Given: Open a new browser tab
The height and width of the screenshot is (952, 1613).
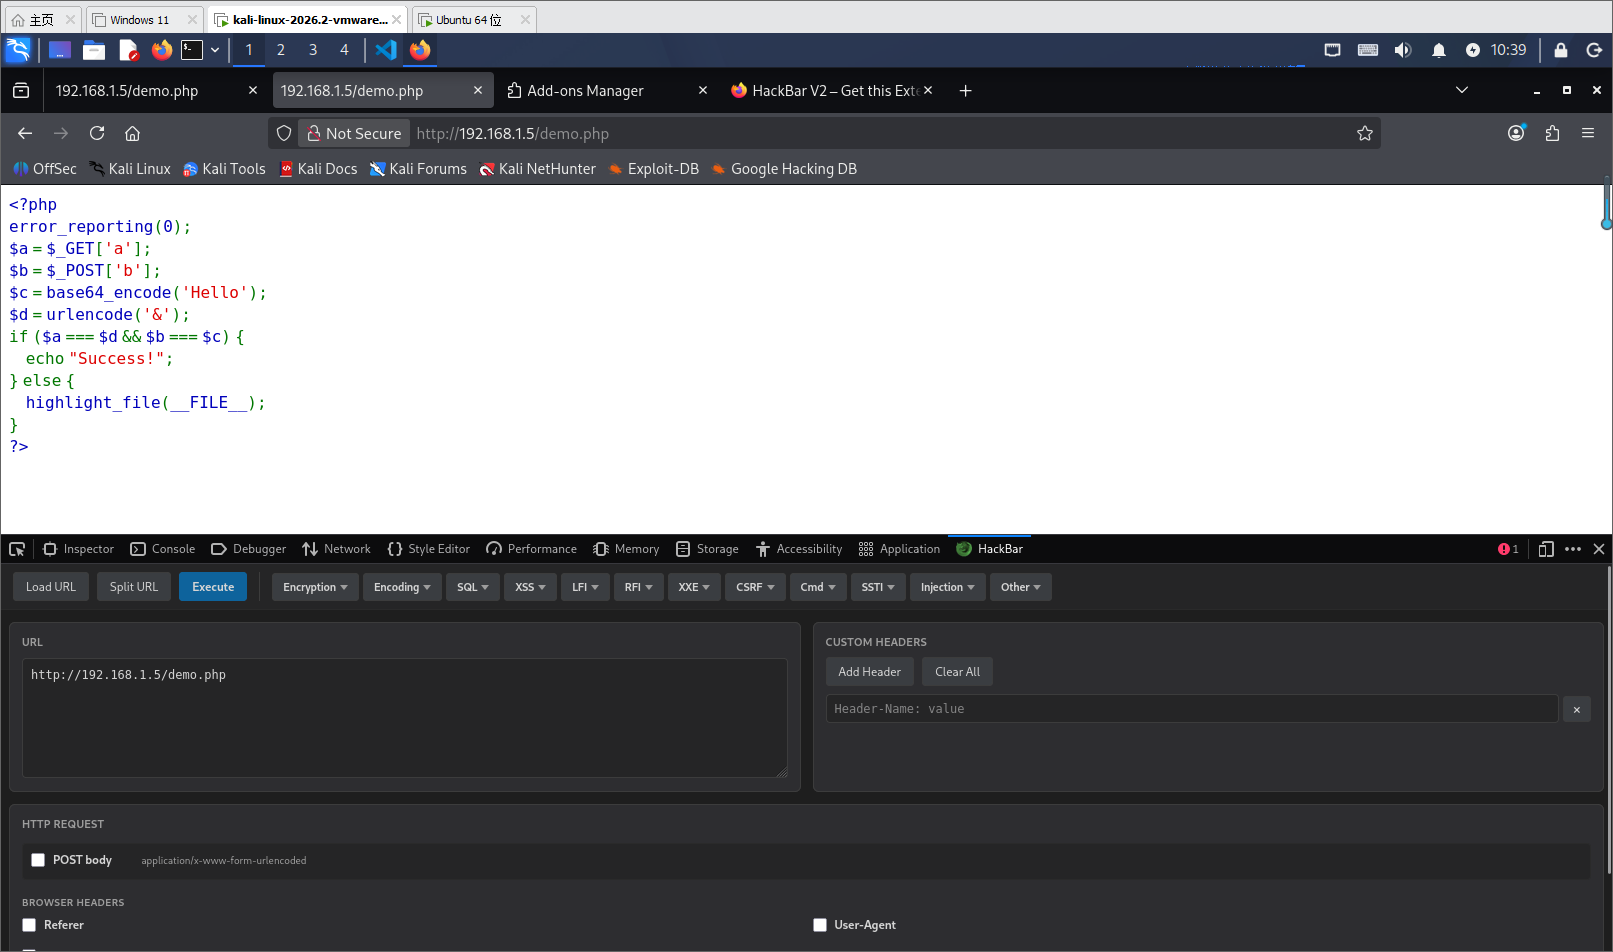Looking at the screenshot, I should 965,91.
